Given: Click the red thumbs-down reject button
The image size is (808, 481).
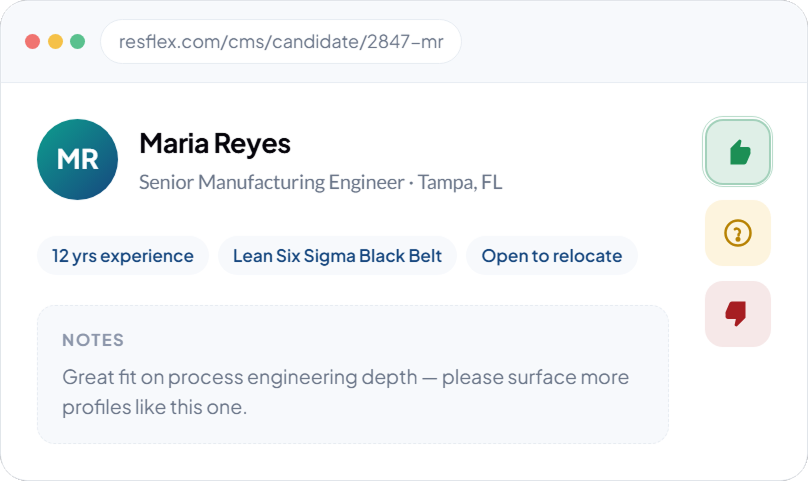Looking at the screenshot, I should click(x=737, y=313).
